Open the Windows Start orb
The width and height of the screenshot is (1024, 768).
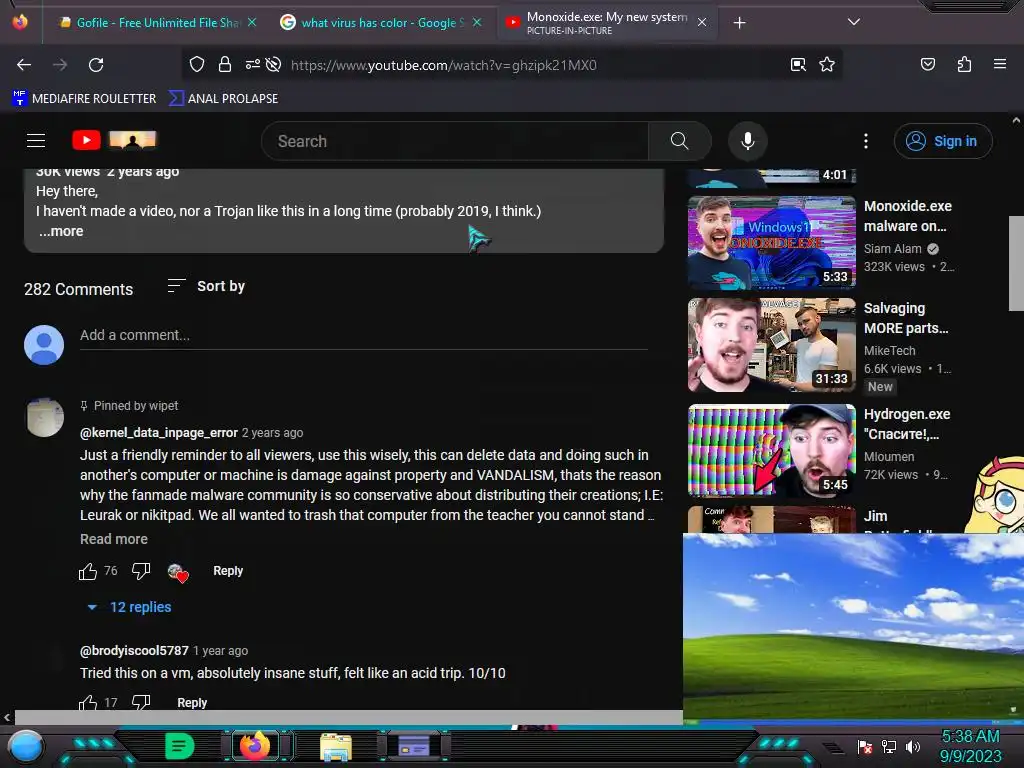(x=26, y=746)
